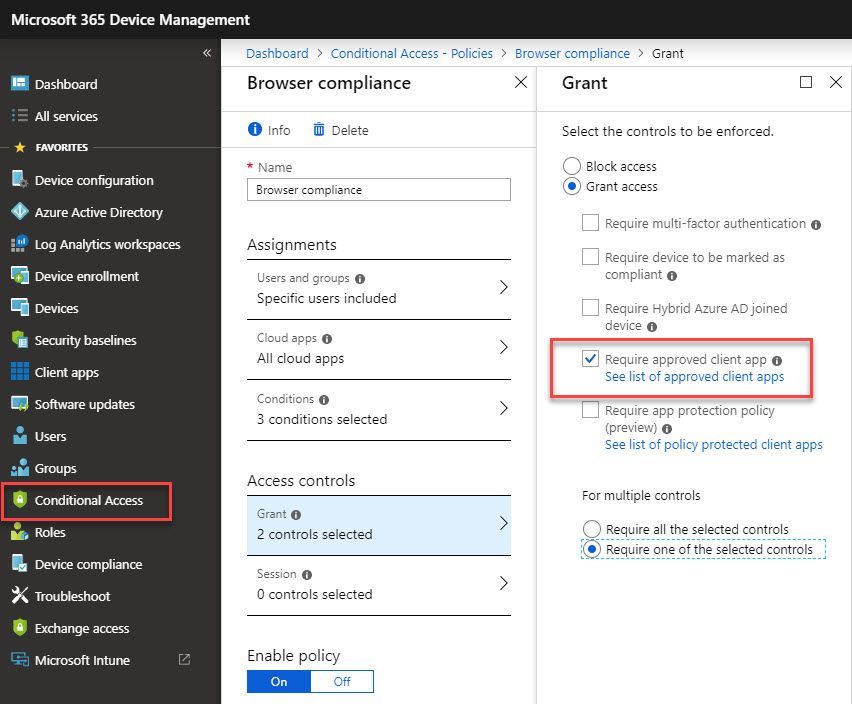Navigate to Dashboard via the breadcrumb
The image size is (852, 704).
click(277, 53)
